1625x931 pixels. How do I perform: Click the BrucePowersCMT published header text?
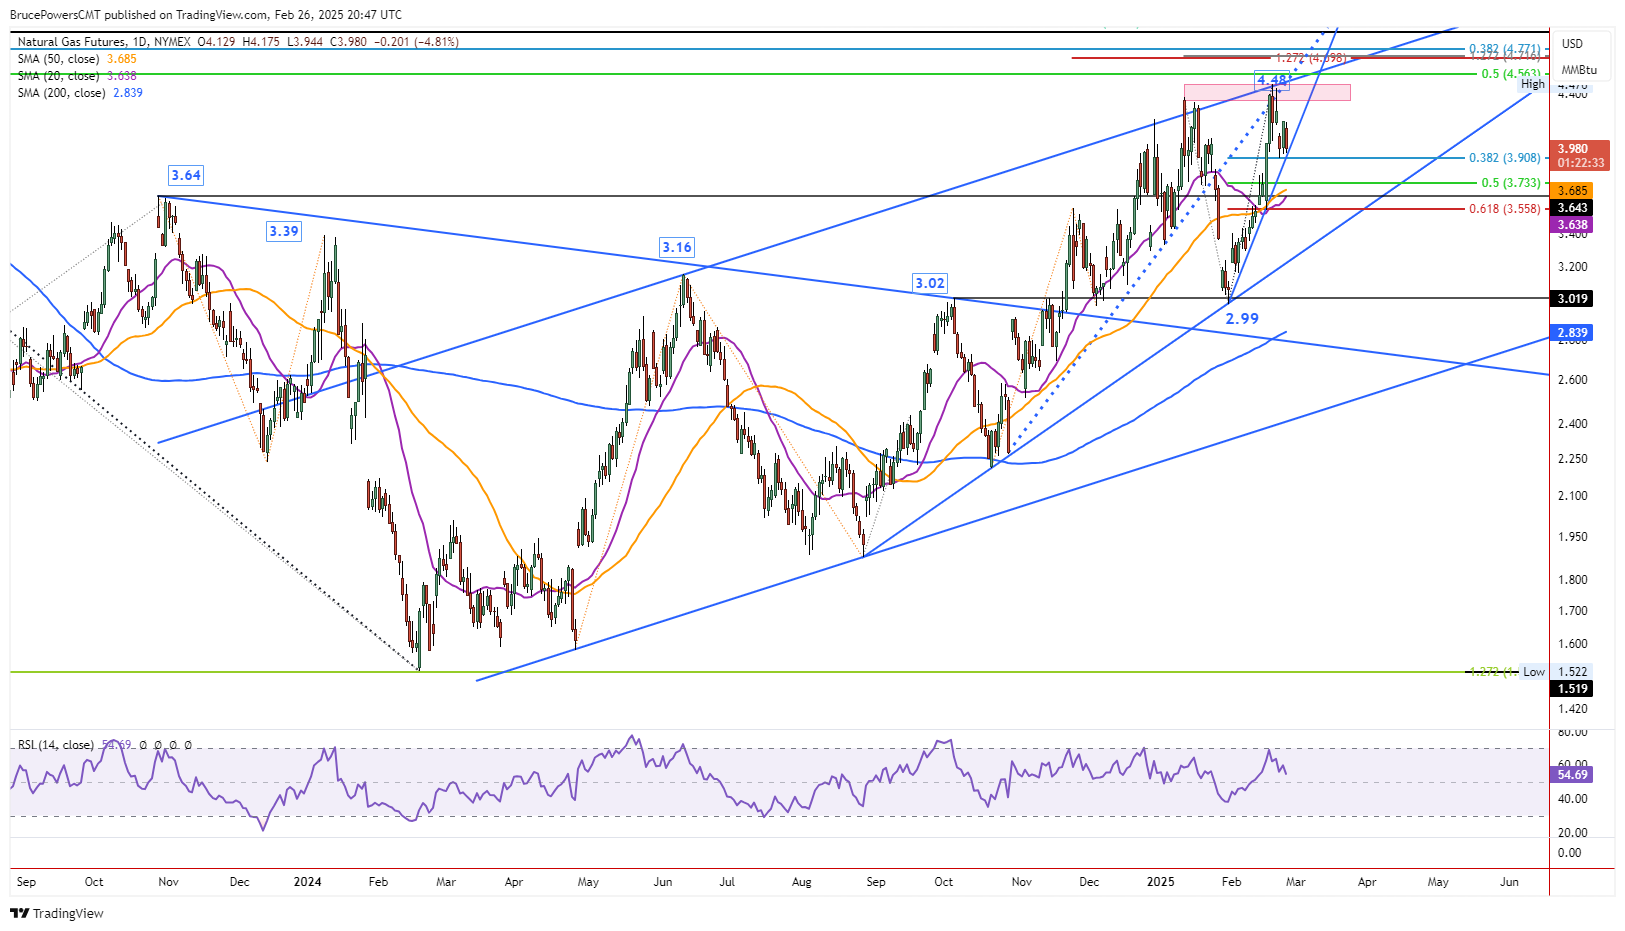coord(206,15)
